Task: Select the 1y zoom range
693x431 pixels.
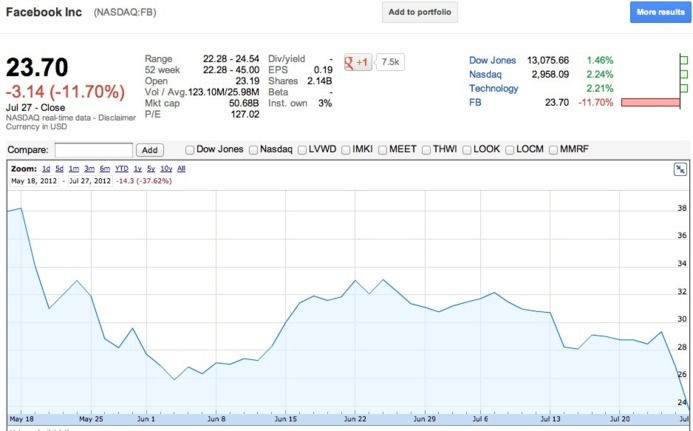Action: [x=137, y=169]
